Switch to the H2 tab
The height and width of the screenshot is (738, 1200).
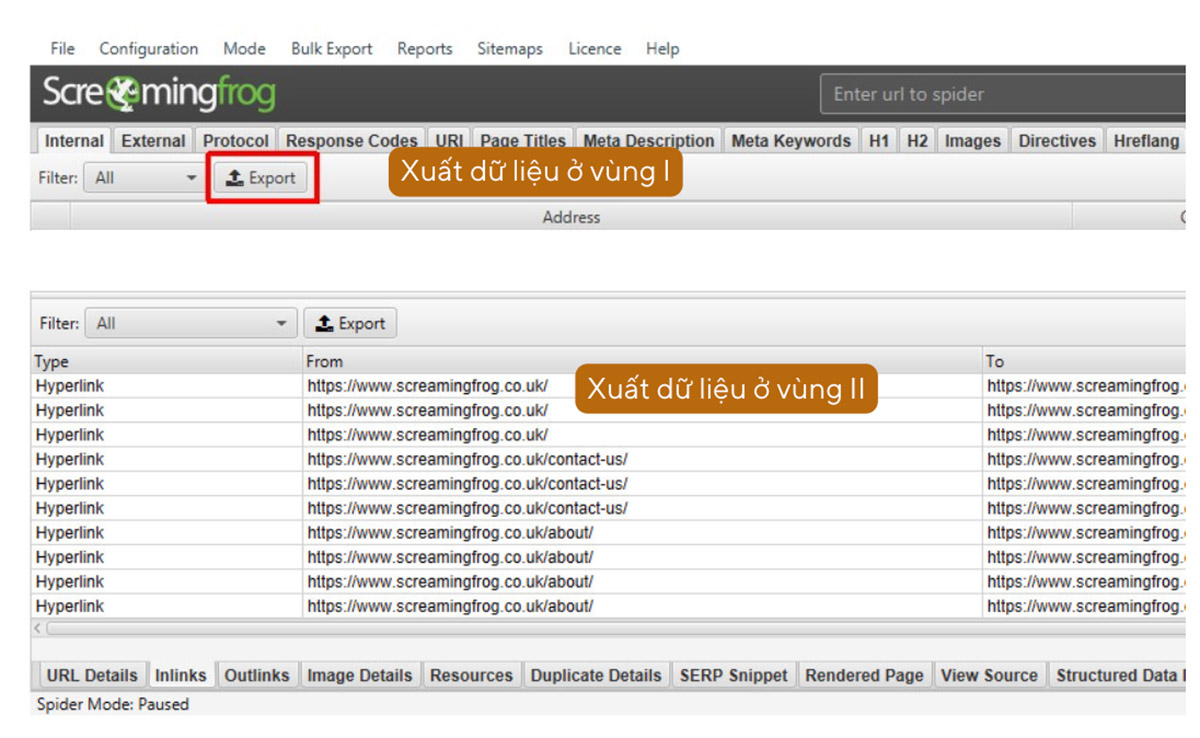tap(917, 141)
